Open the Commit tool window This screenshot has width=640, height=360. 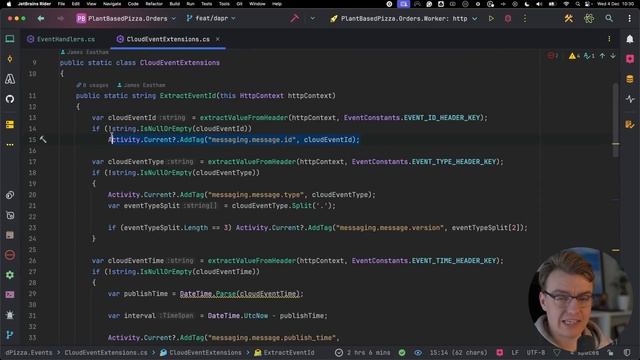[10, 59]
